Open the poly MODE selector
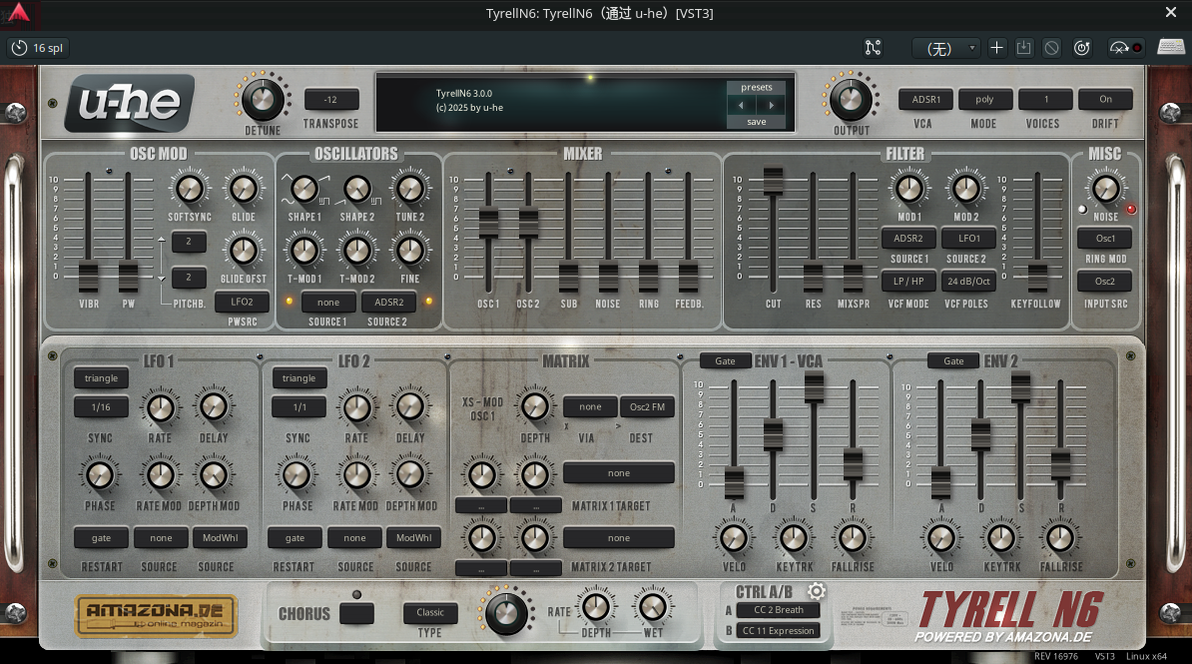 [x=984, y=99]
